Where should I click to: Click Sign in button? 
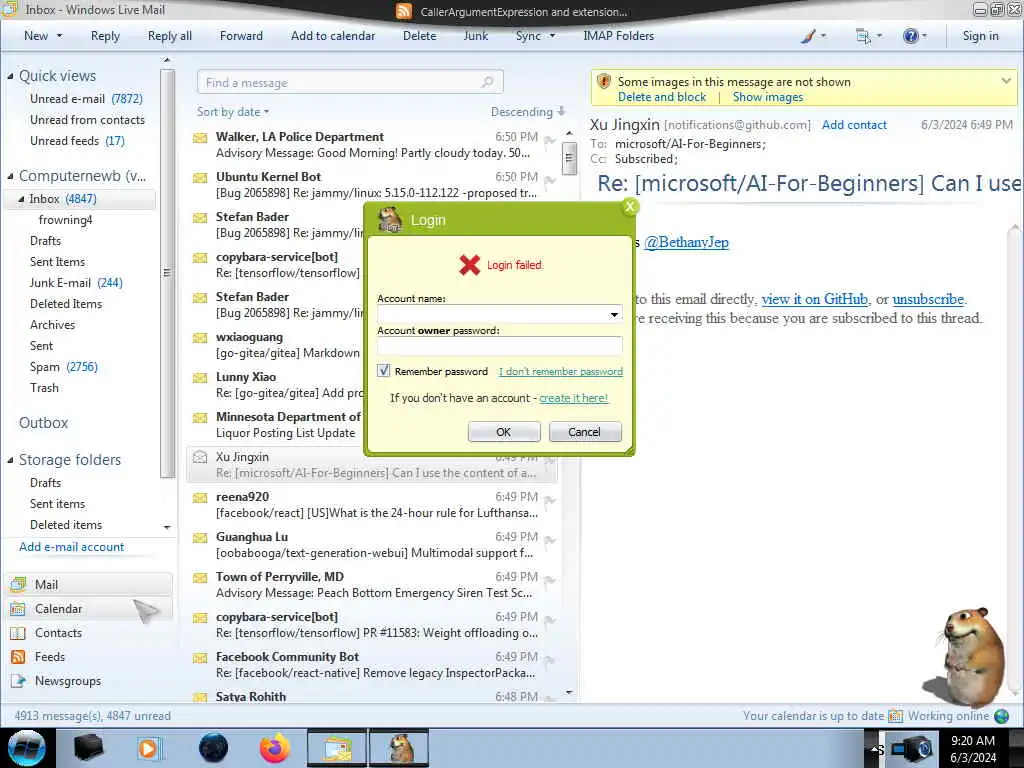click(980, 36)
